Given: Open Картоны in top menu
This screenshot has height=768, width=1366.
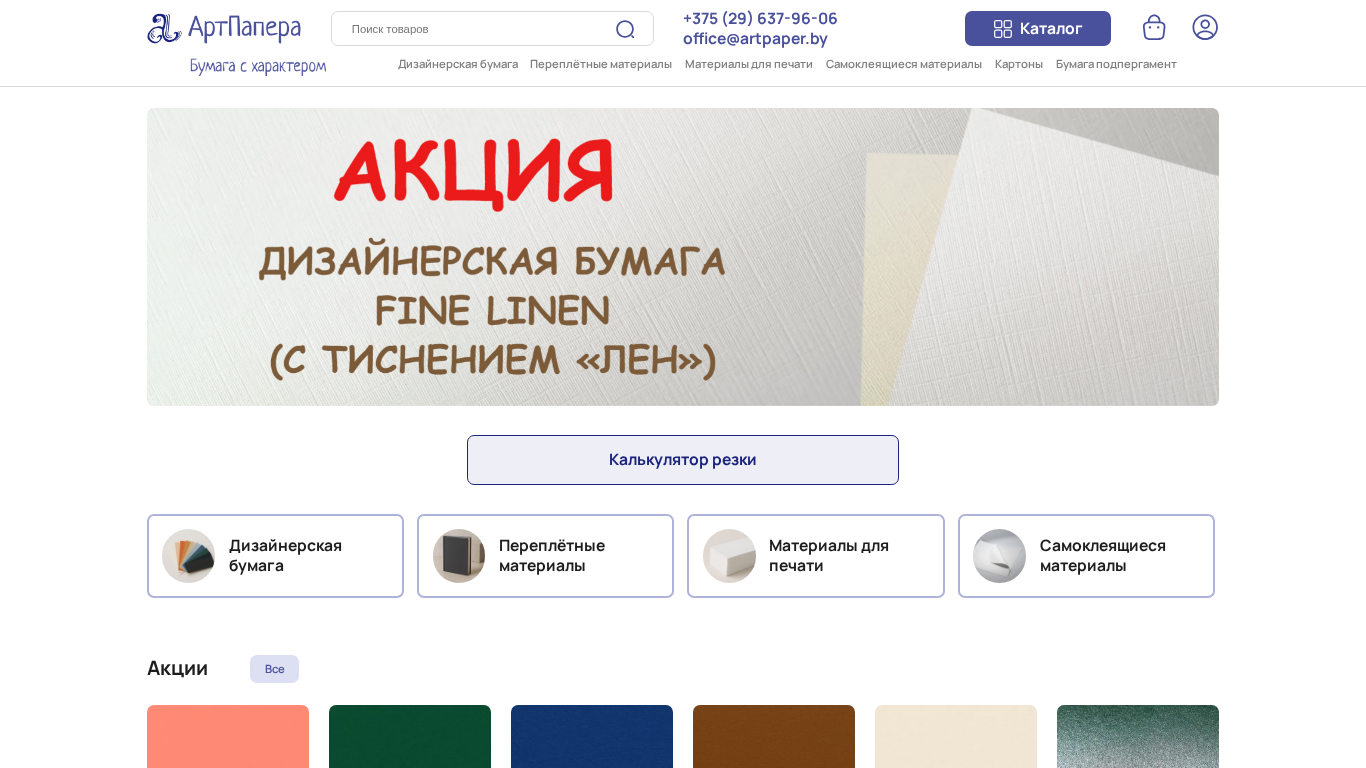Looking at the screenshot, I should point(1019,64).
